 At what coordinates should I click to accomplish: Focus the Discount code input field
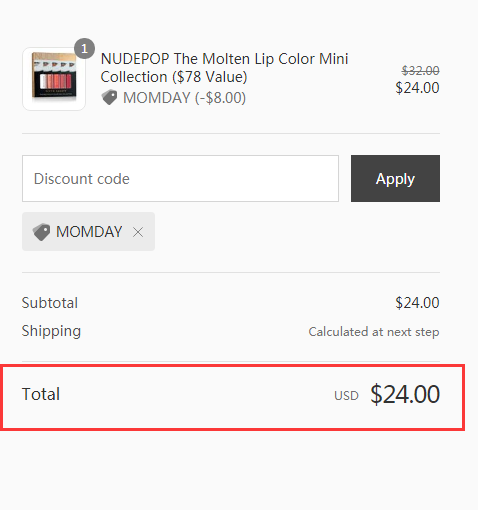[180, 178]
